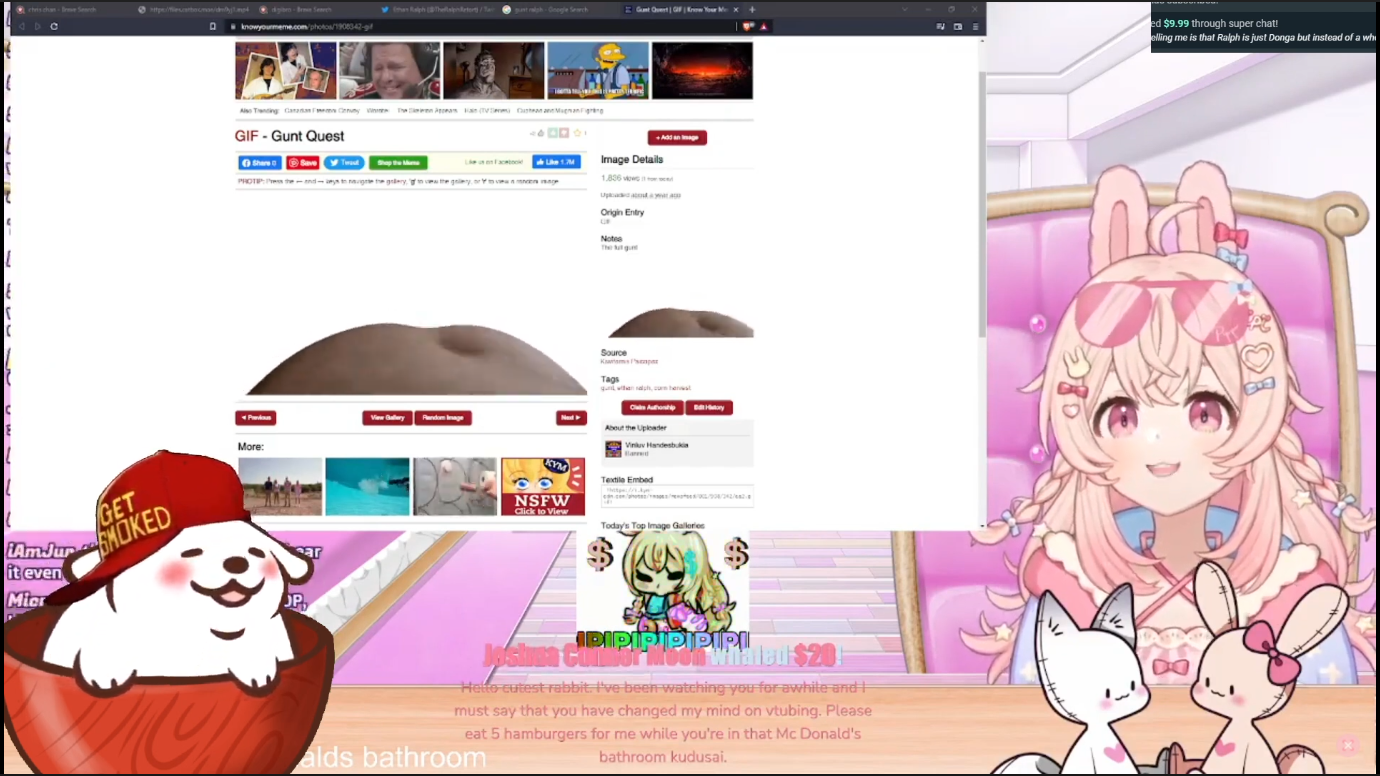The height and width of the screenshot is (776, 1380).
Task: Click the browser back arrow
Action: (21, 26)
